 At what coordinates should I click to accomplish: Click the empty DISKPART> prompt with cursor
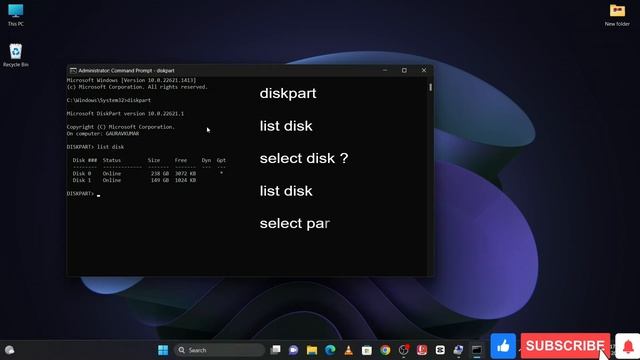83,193
